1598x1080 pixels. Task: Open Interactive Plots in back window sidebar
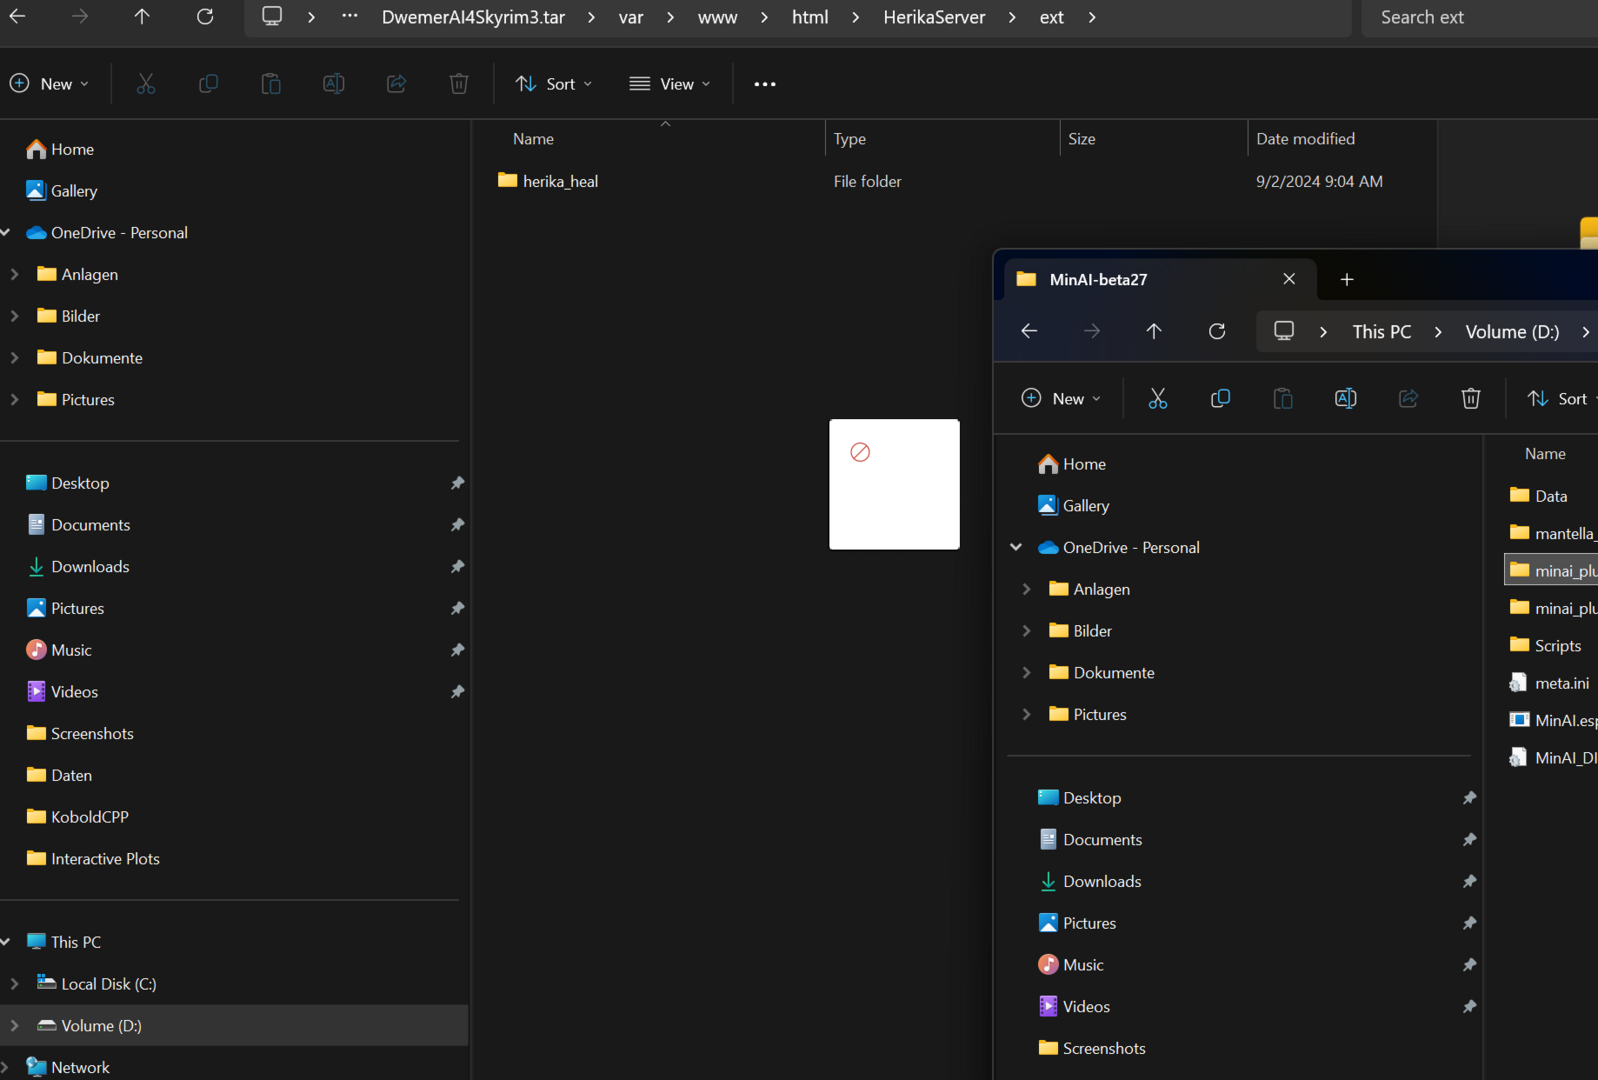[93, 859]
